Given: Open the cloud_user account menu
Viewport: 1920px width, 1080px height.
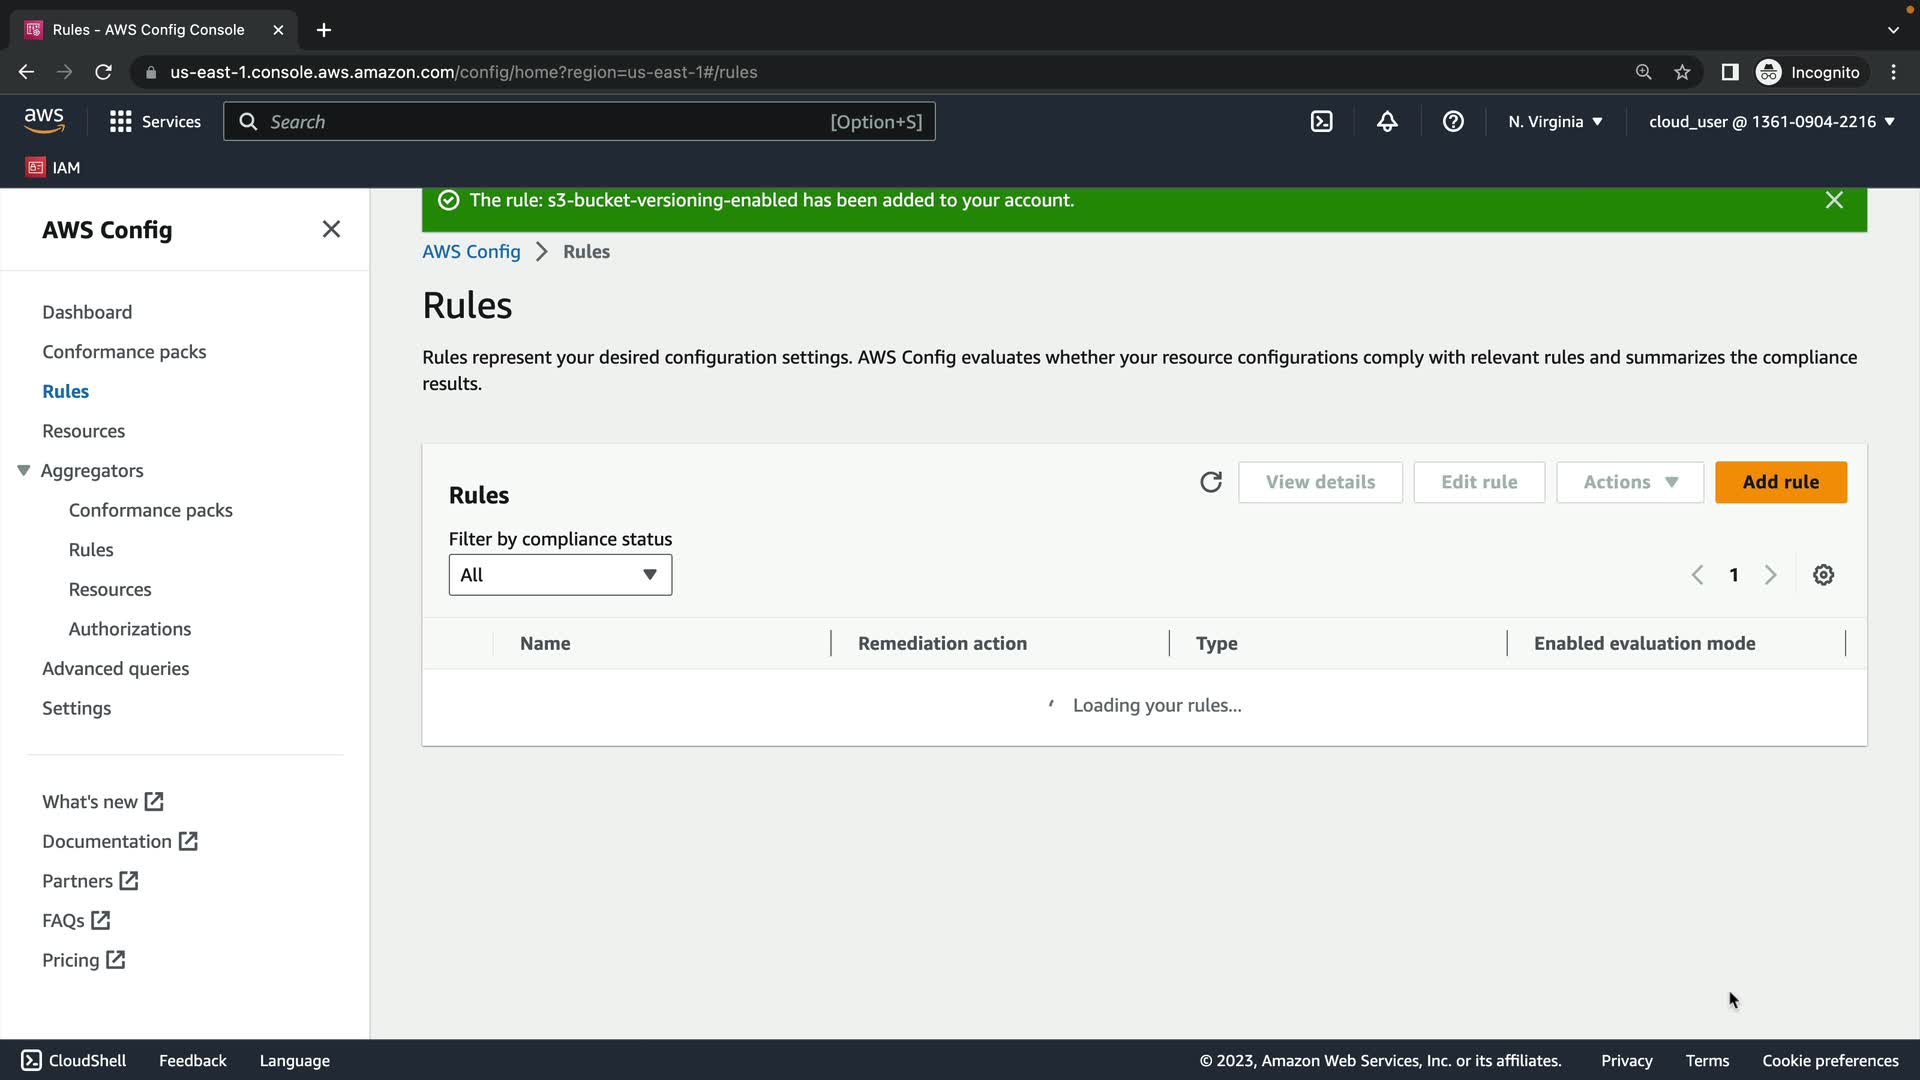Looking at the screenshot, I should click(x=1771, y=122).
